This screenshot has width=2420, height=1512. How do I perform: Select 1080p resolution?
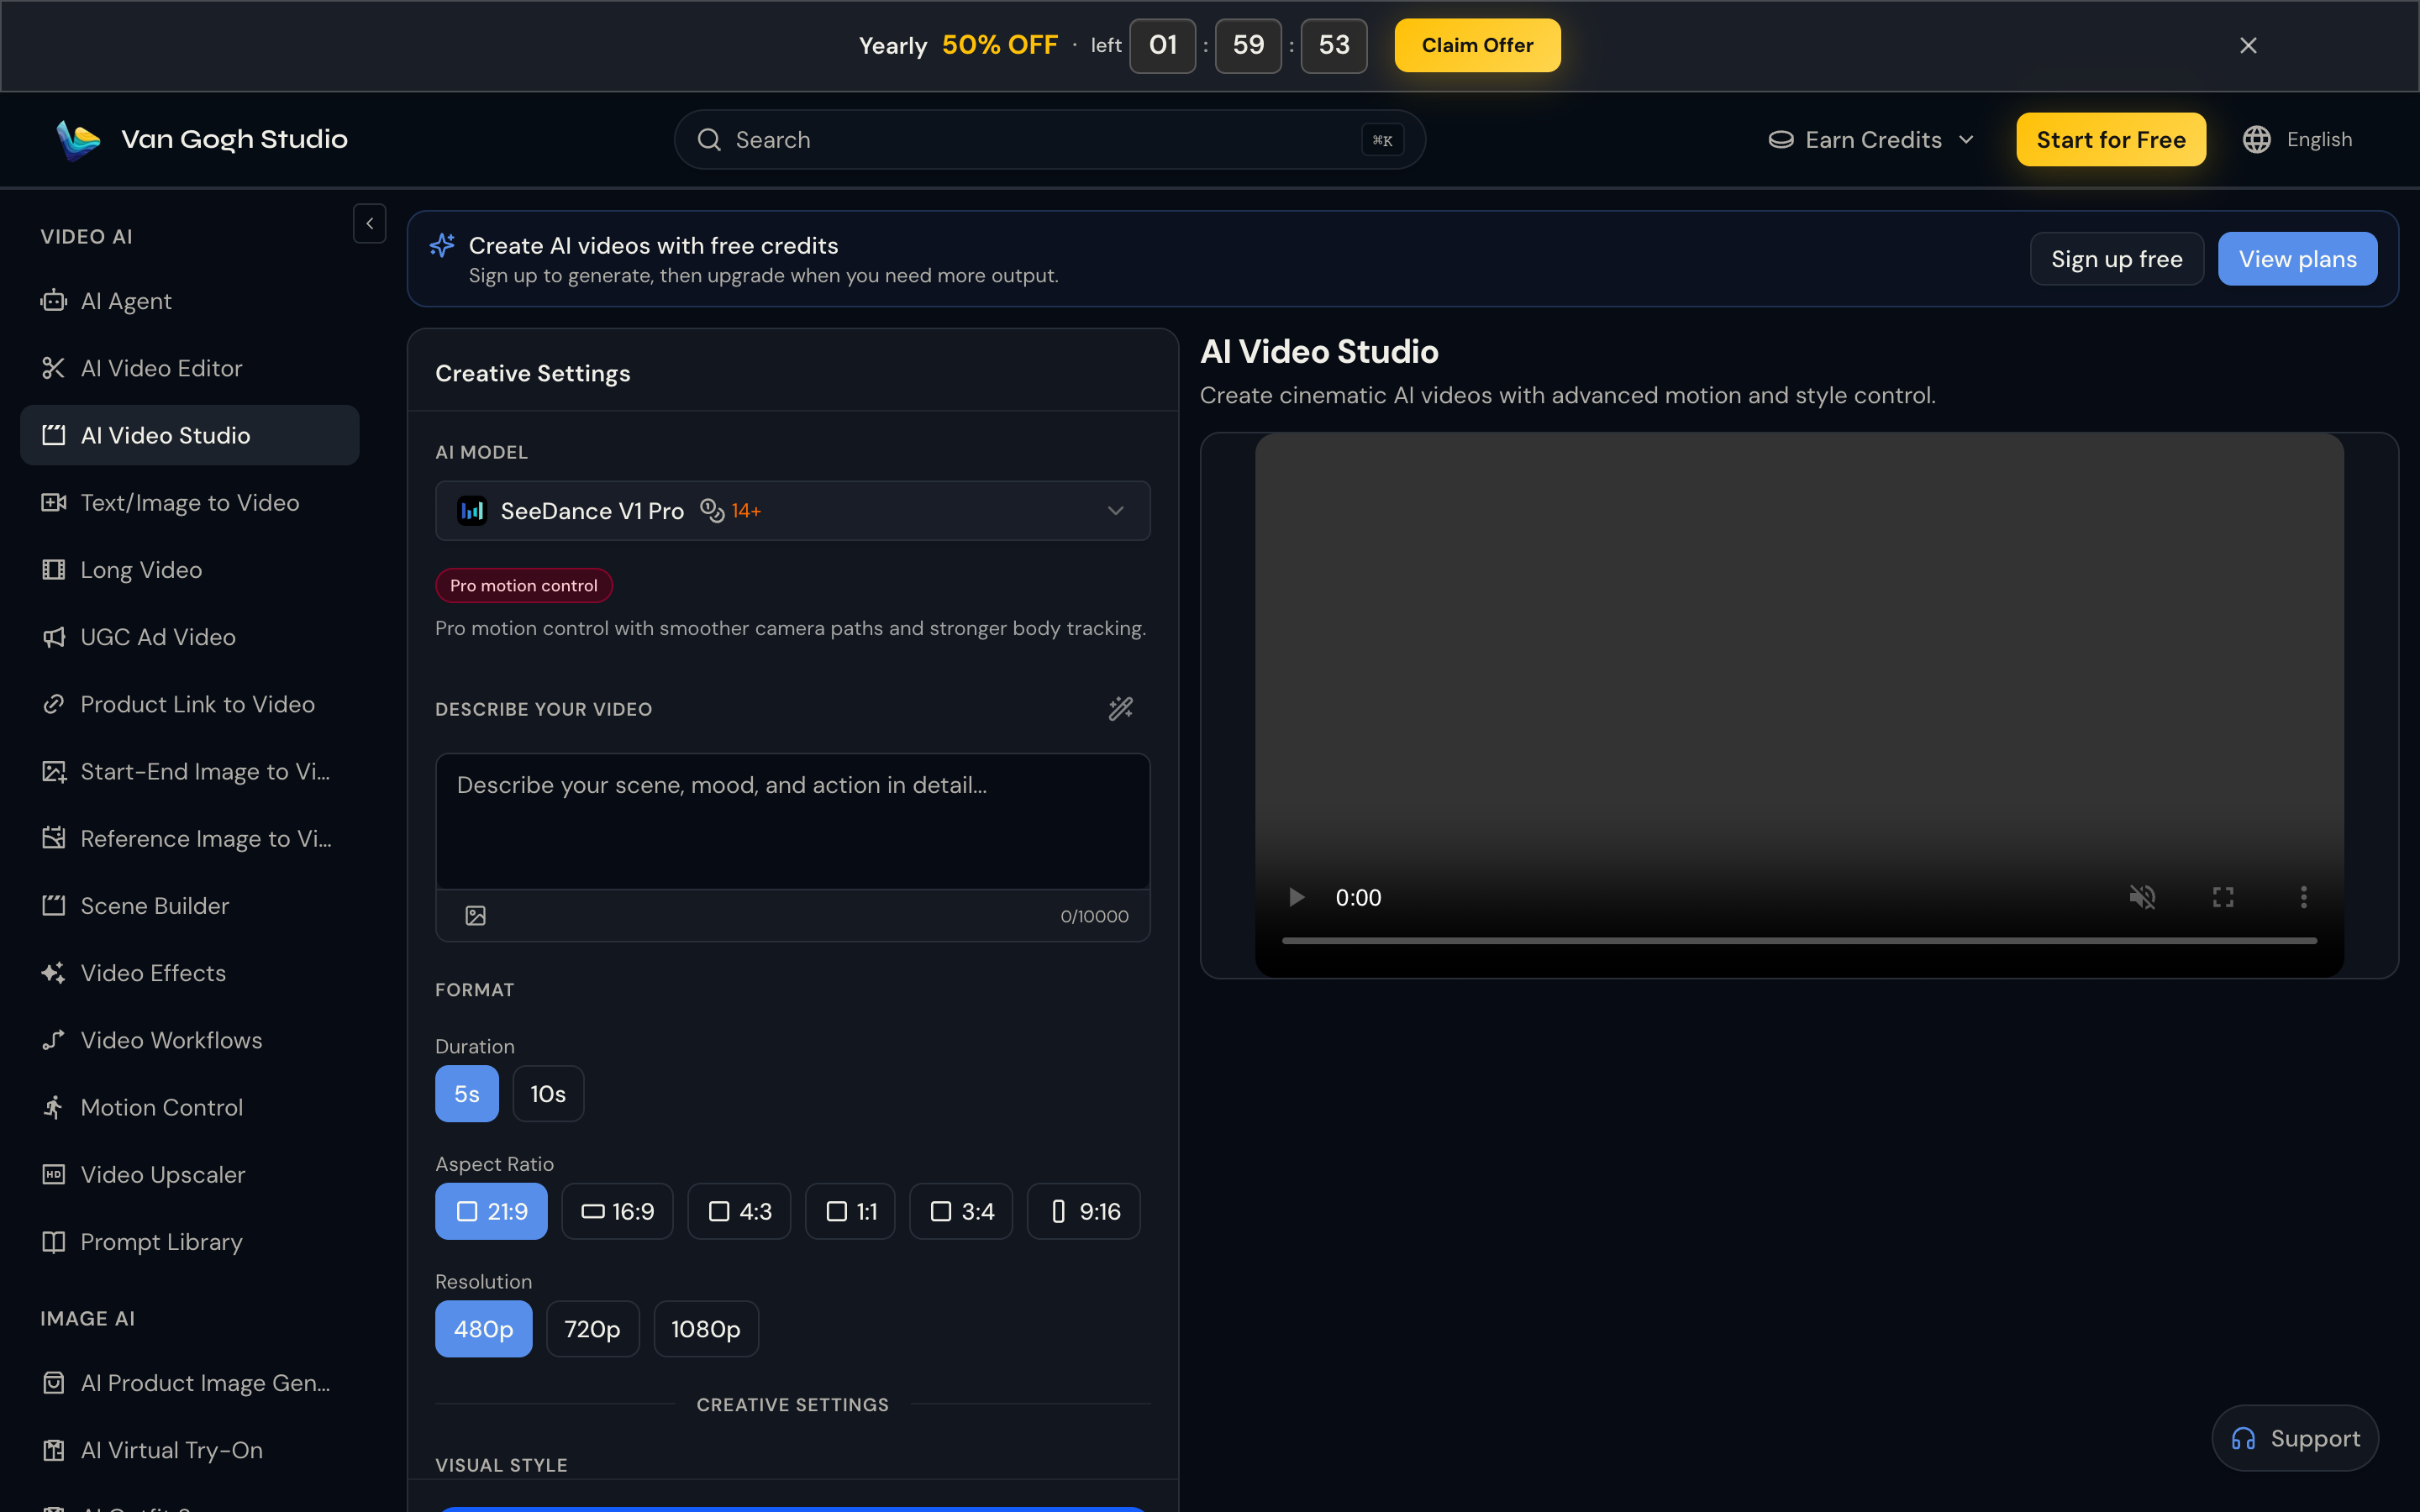coord(706,1329)
